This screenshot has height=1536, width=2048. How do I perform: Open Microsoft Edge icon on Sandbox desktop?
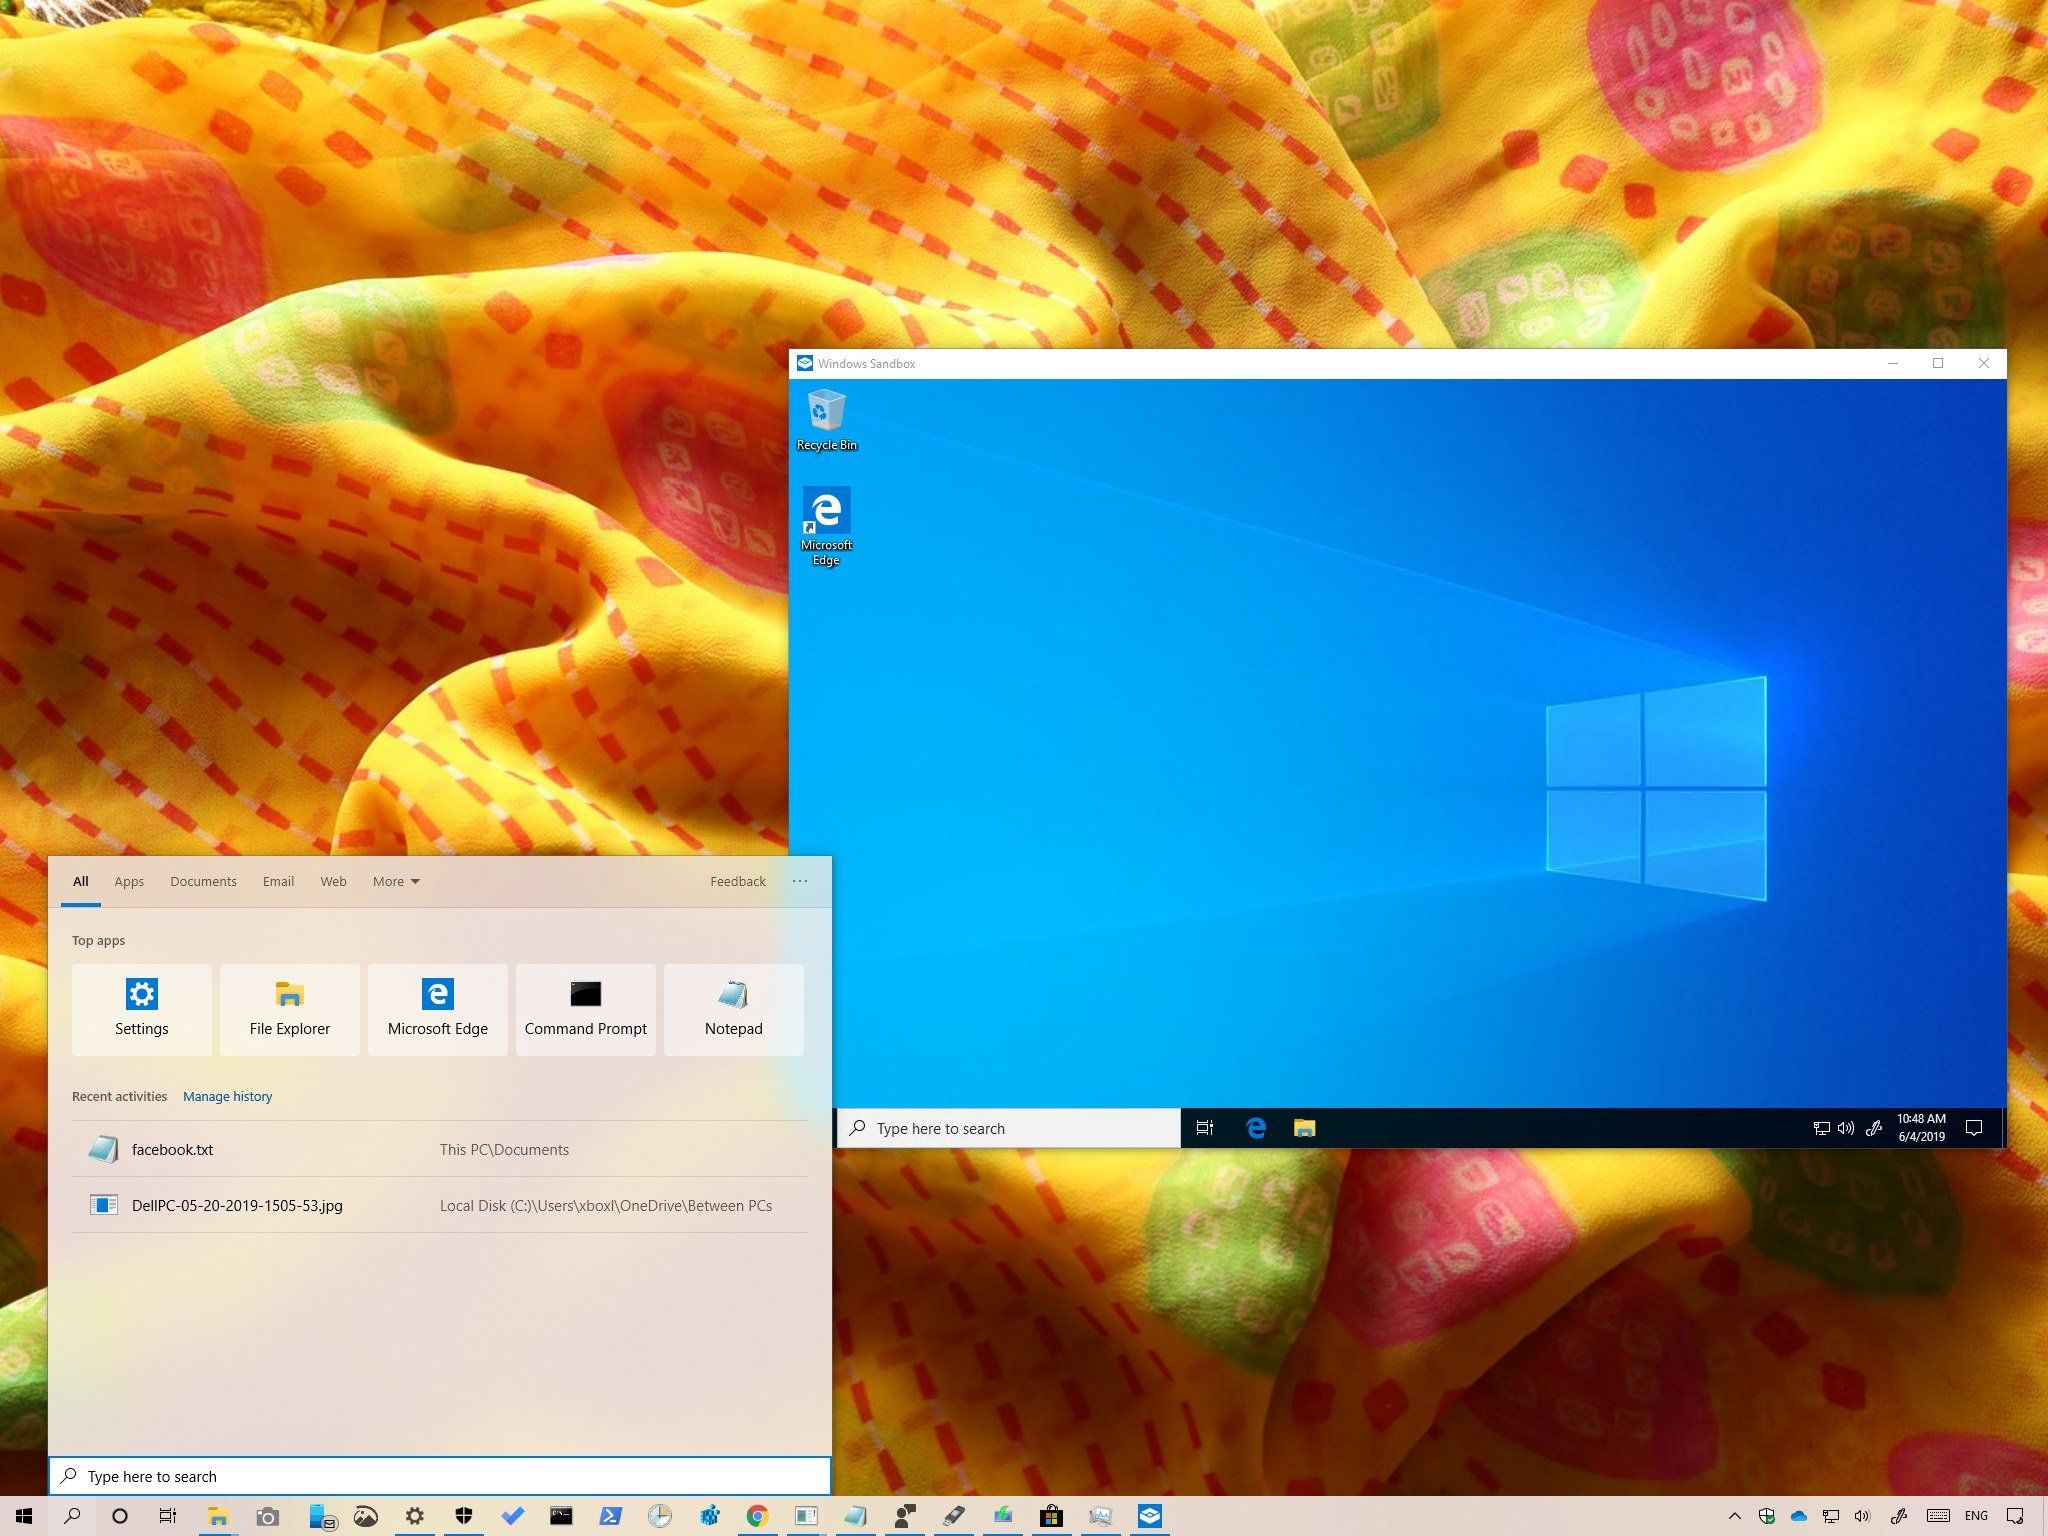pos(826,524)
